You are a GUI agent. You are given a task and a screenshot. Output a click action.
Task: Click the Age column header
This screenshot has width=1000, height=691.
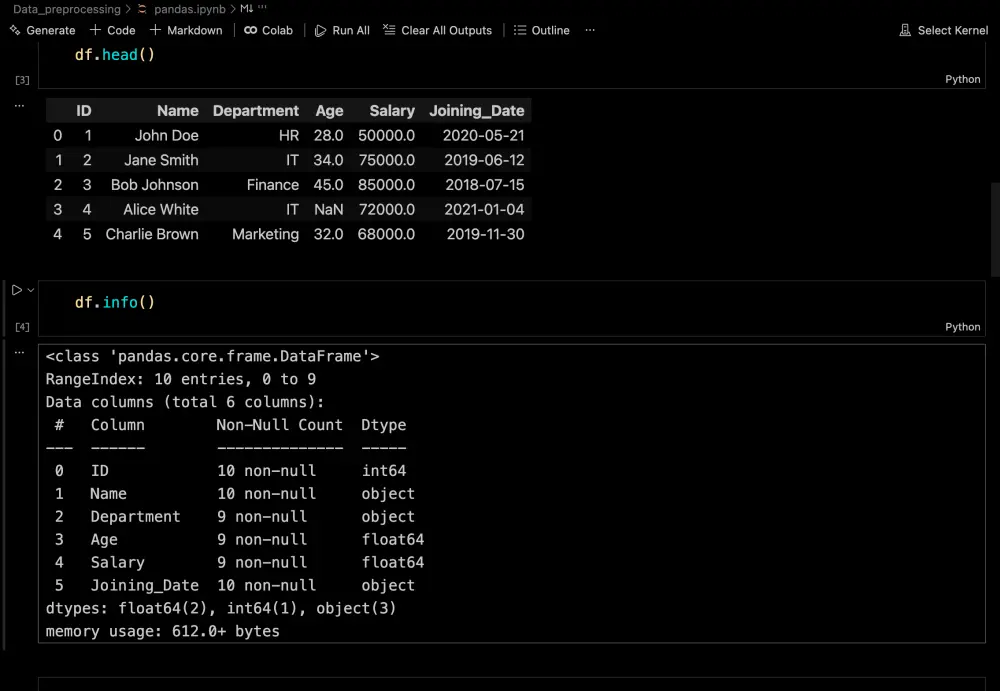329,110
